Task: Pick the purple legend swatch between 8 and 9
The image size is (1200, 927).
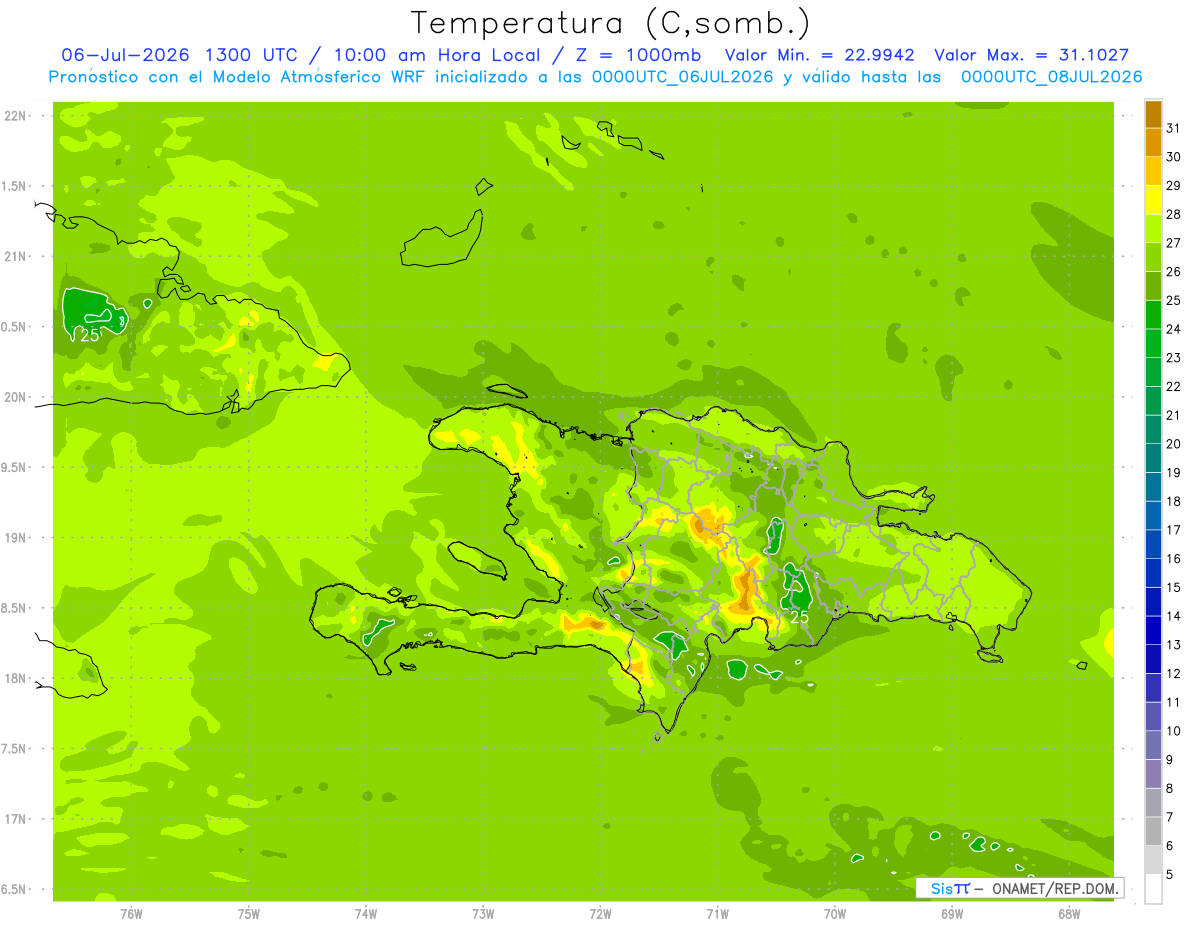Action: pyautogui.click(x=1153, y=774)
